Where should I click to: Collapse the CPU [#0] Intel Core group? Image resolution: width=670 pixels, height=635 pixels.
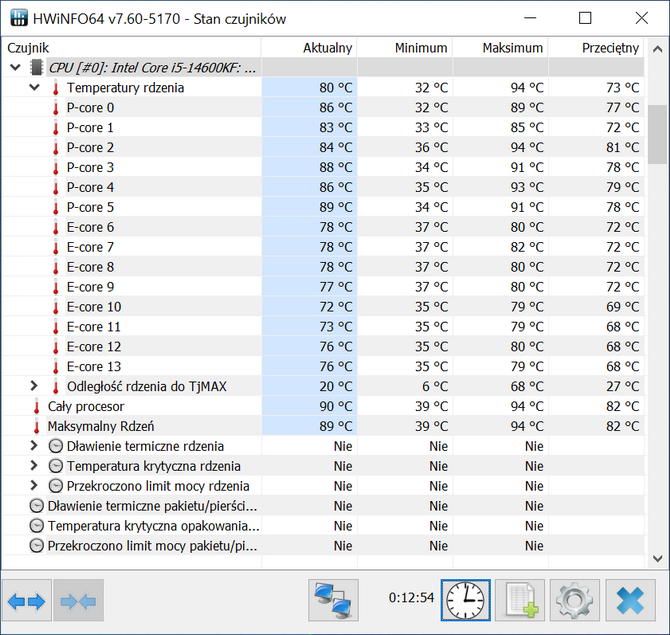point(15,68)
